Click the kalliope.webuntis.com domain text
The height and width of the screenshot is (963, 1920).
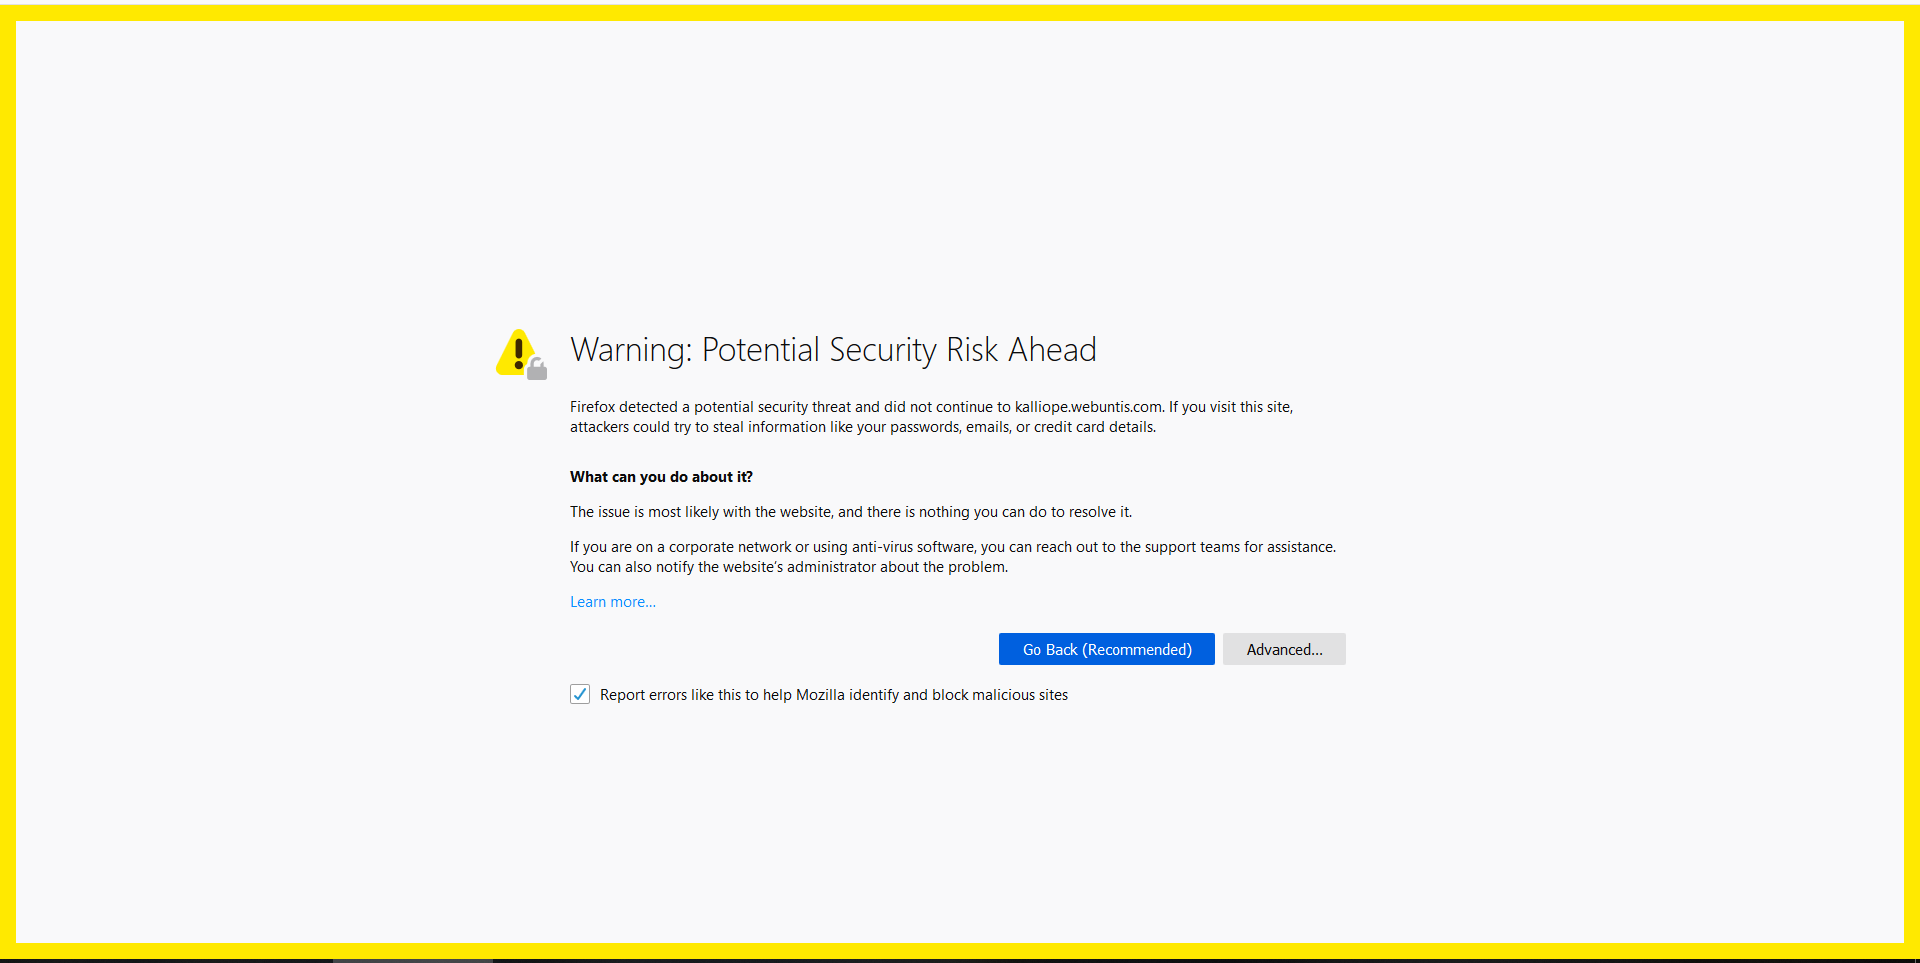(x=1089, y=407)
